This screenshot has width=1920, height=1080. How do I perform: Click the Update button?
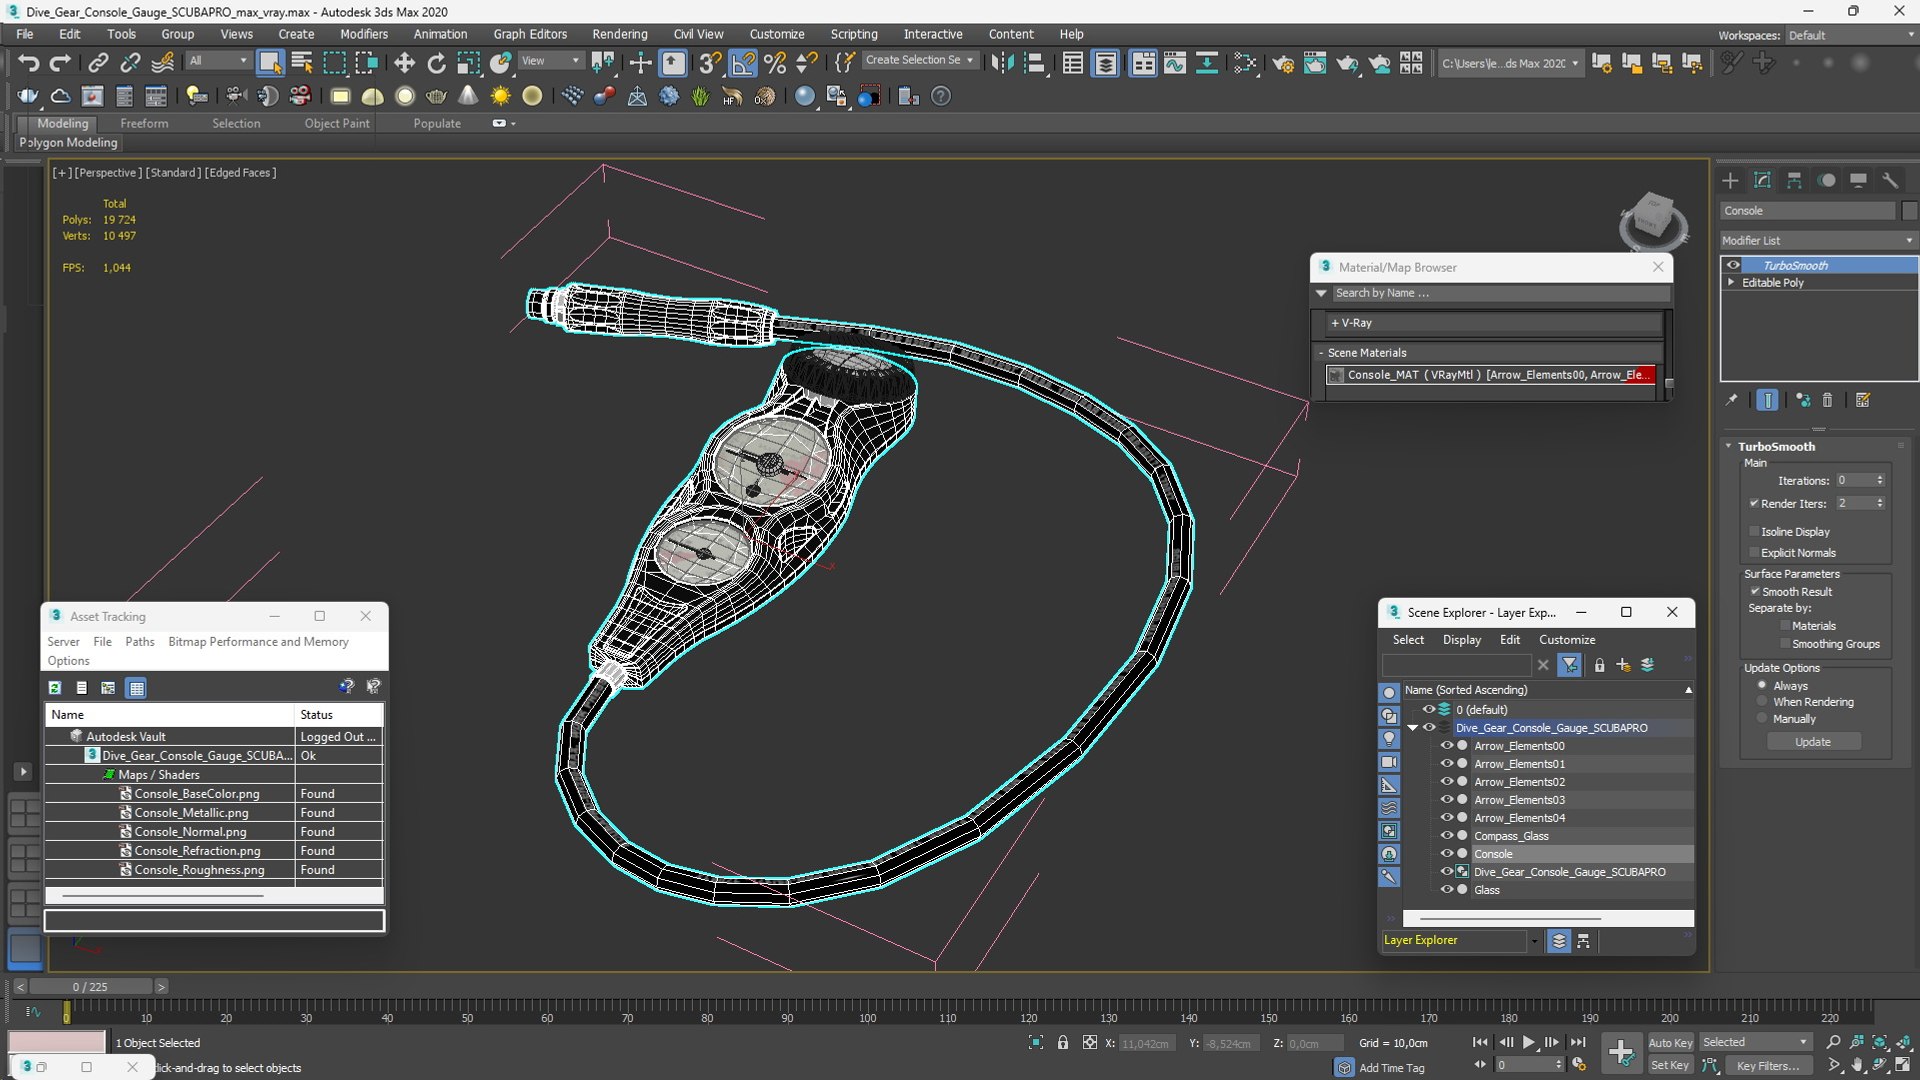[1813, 742]
